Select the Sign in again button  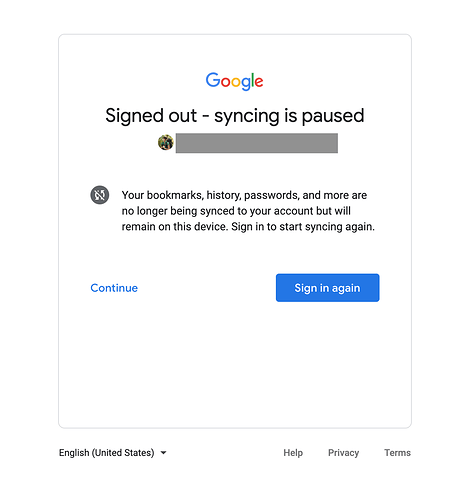(327, 288)
